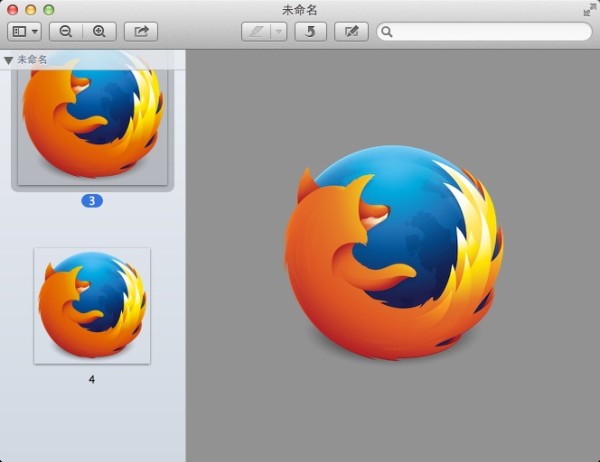Viewport: 600px width, 462px height.
Task: Click the blue page number 3 badge
Action: [92, 201]
